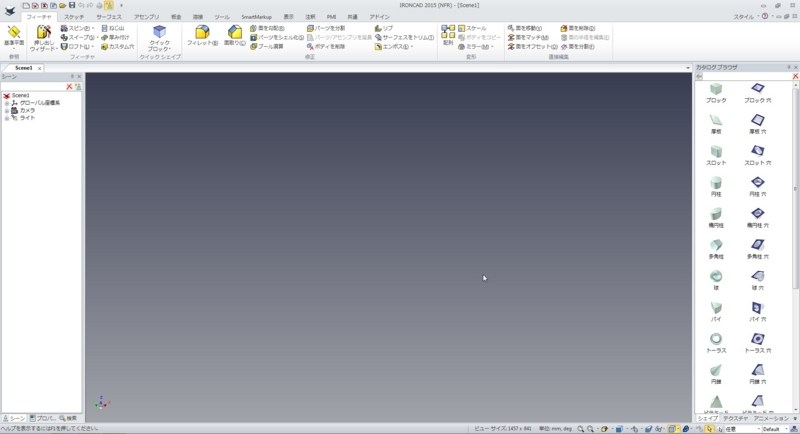Image resolution: width=800 pixels, height=434 pixels.
Task: Select the リブ rib tool
Action: (384, 28)
